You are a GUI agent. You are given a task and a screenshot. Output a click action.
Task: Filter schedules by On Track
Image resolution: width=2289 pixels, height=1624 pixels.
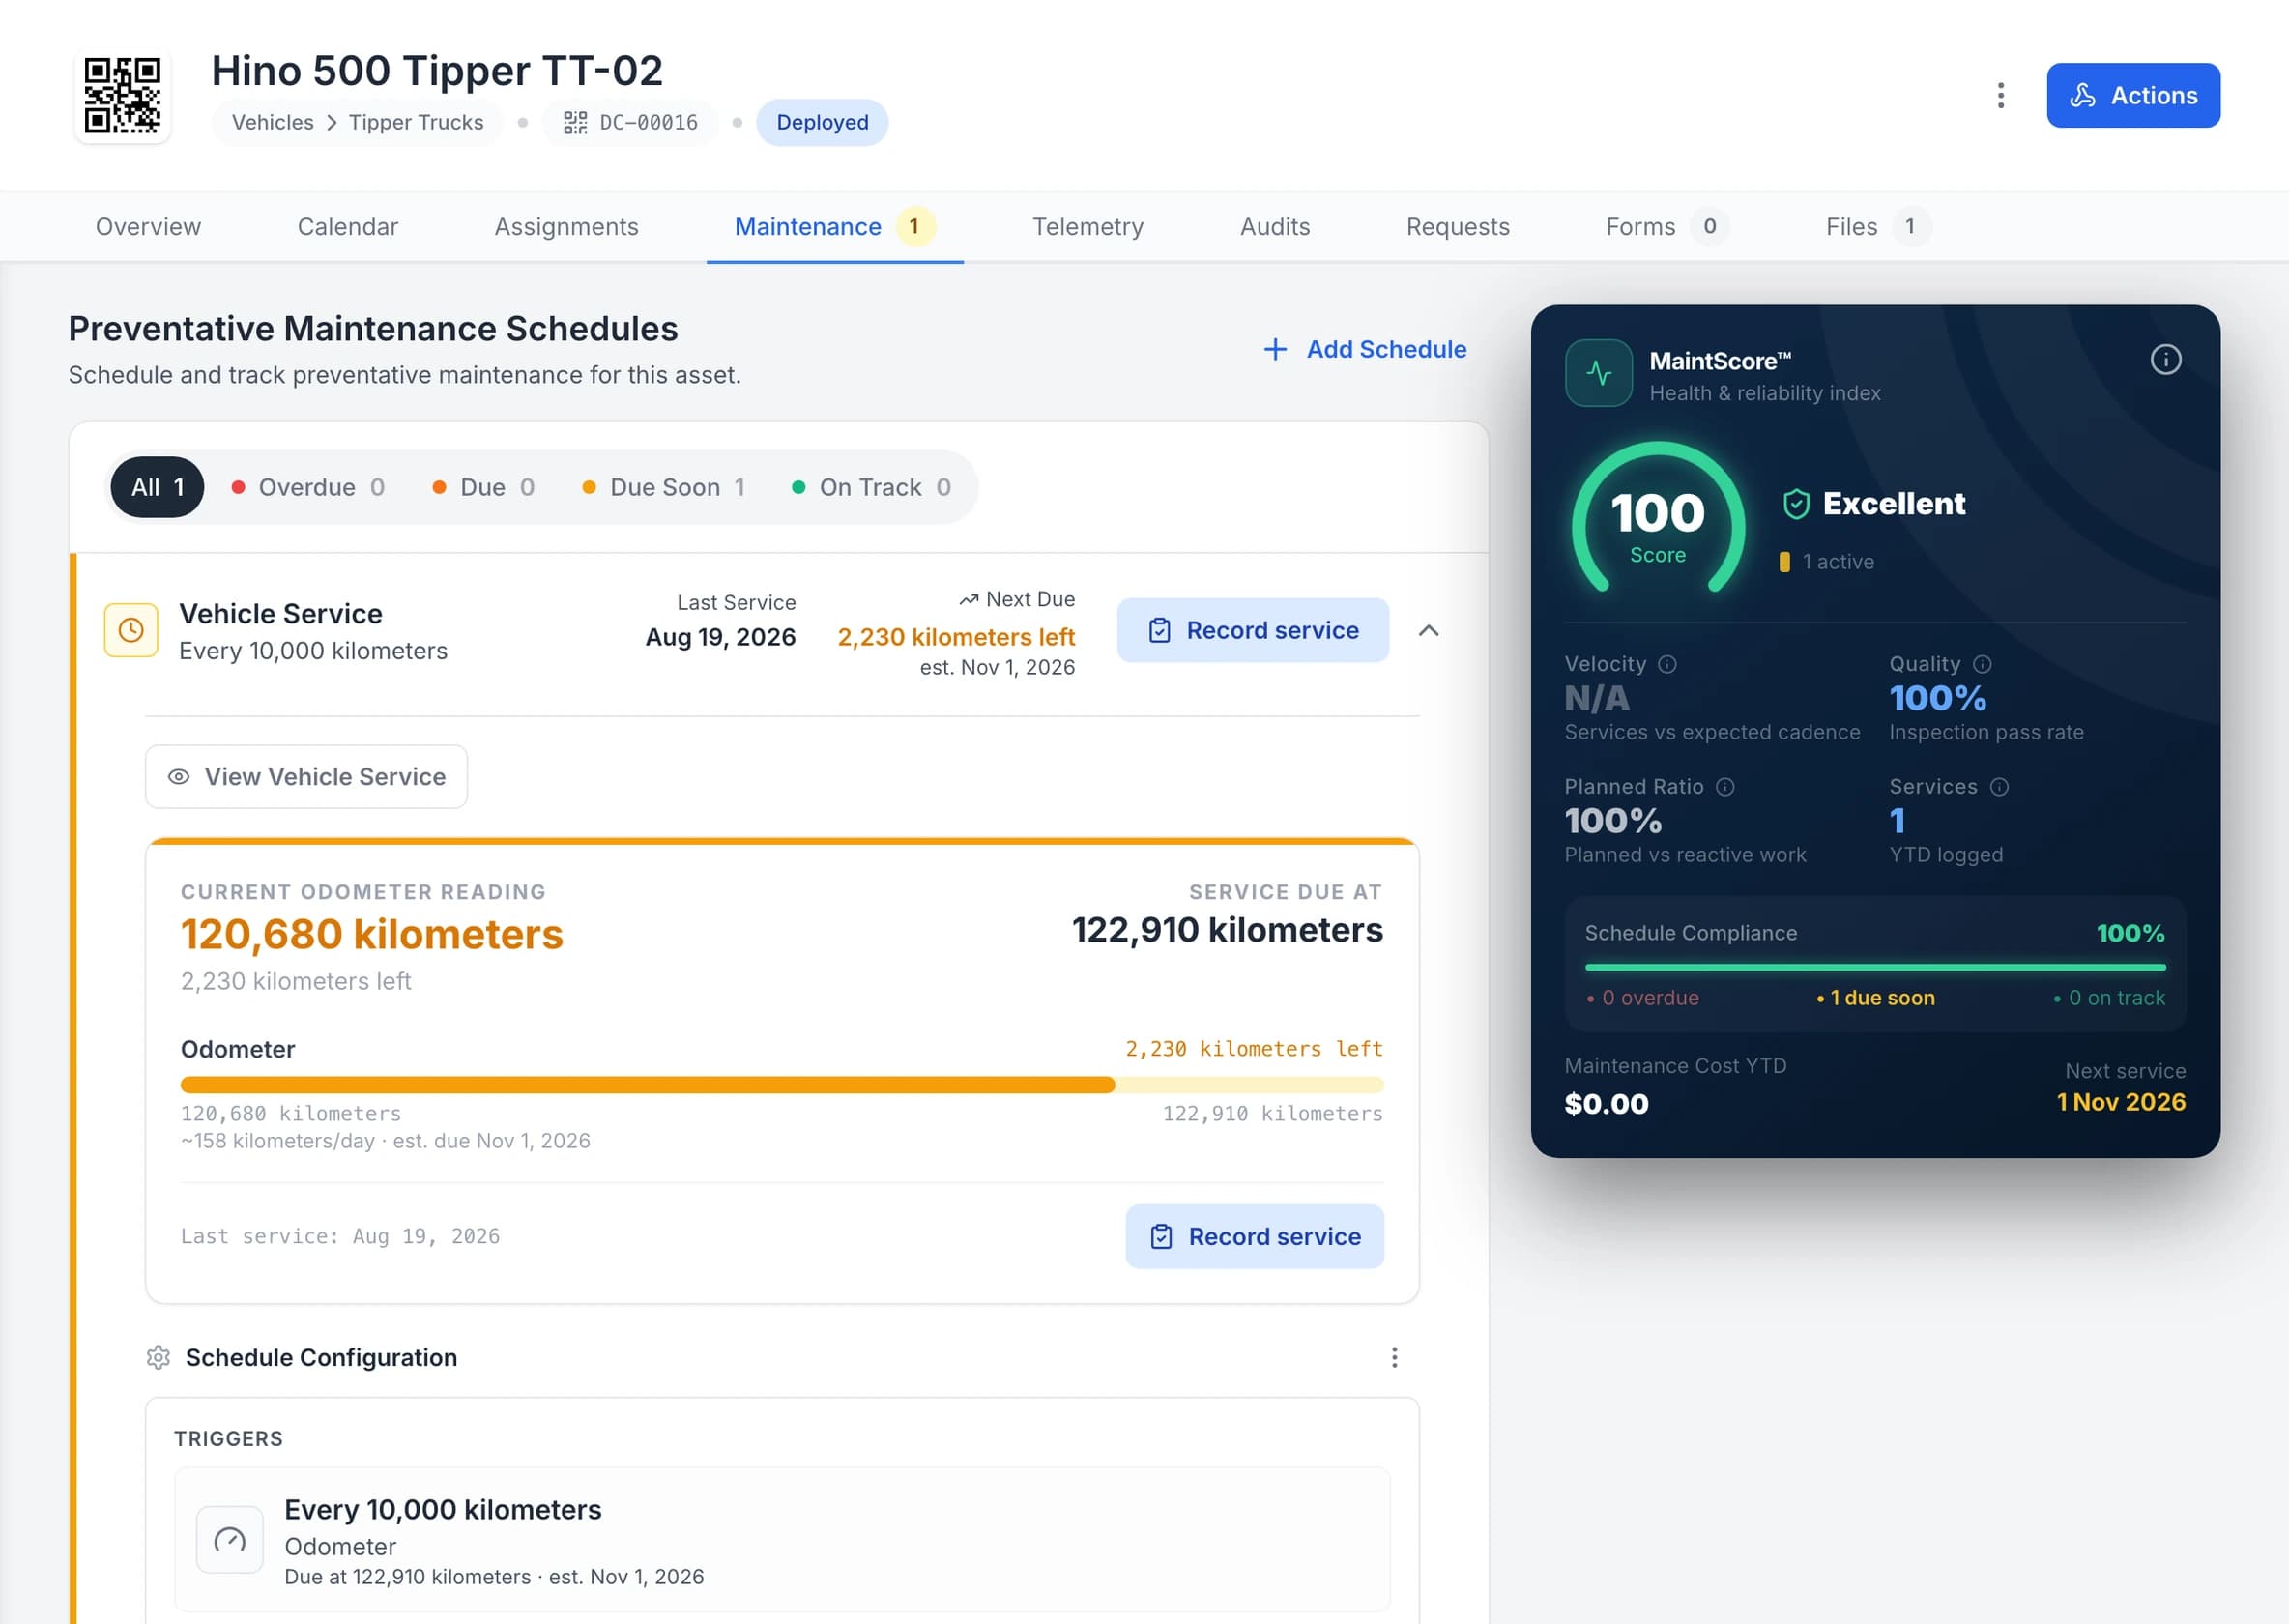coord(871,487)
